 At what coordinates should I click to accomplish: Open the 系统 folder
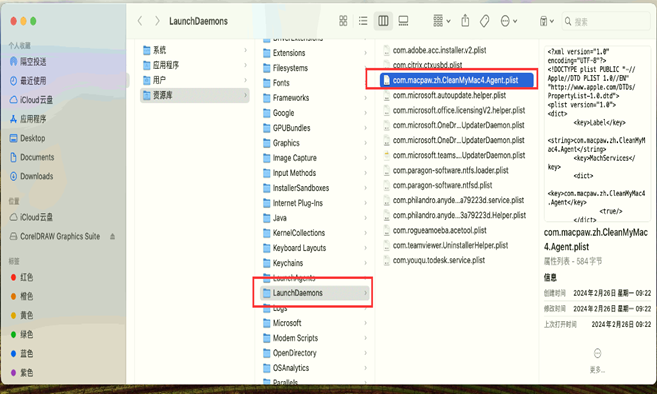coord(195,50)
